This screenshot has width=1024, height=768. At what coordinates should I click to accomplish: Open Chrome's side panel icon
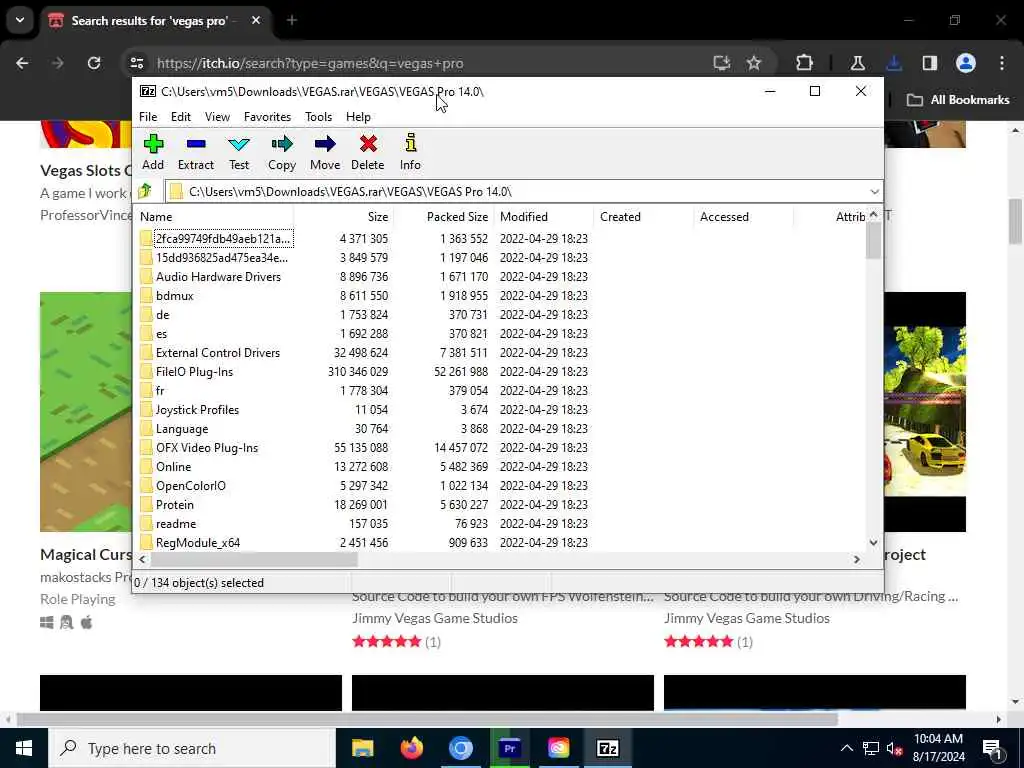tap(929, 63)
